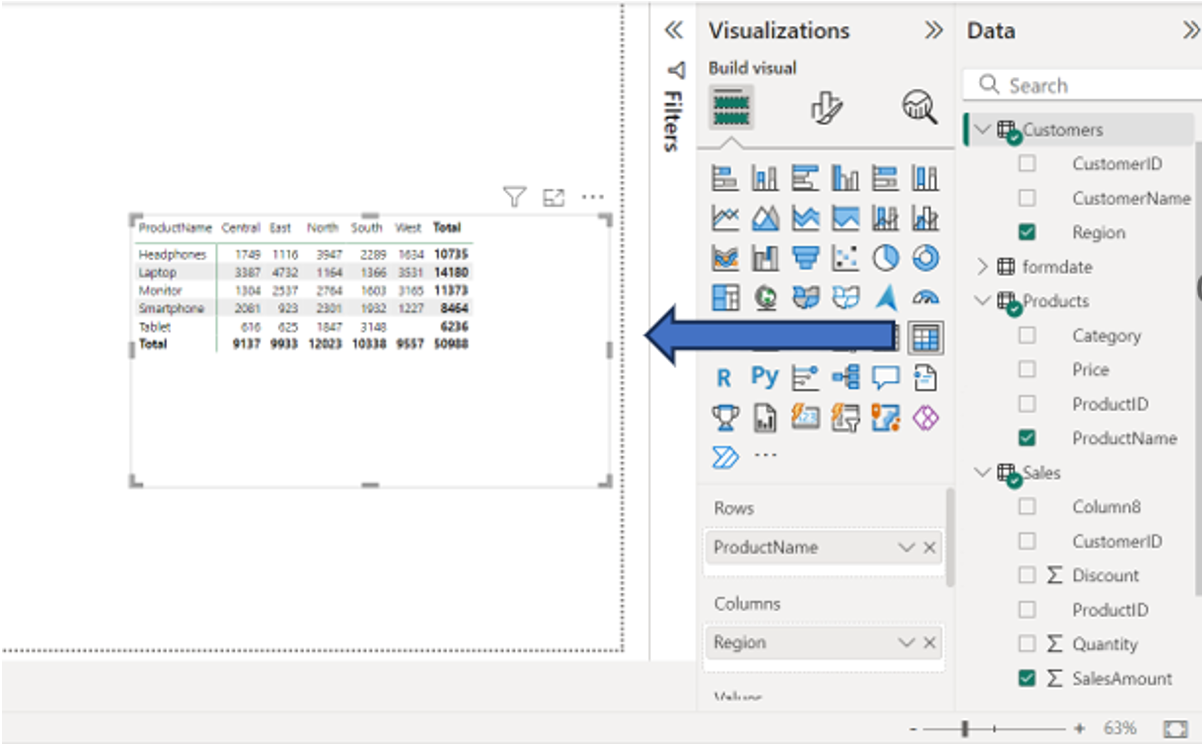Open the ProductName dropdown in Rows
The image size is (1202, 747).
point(906,547)
